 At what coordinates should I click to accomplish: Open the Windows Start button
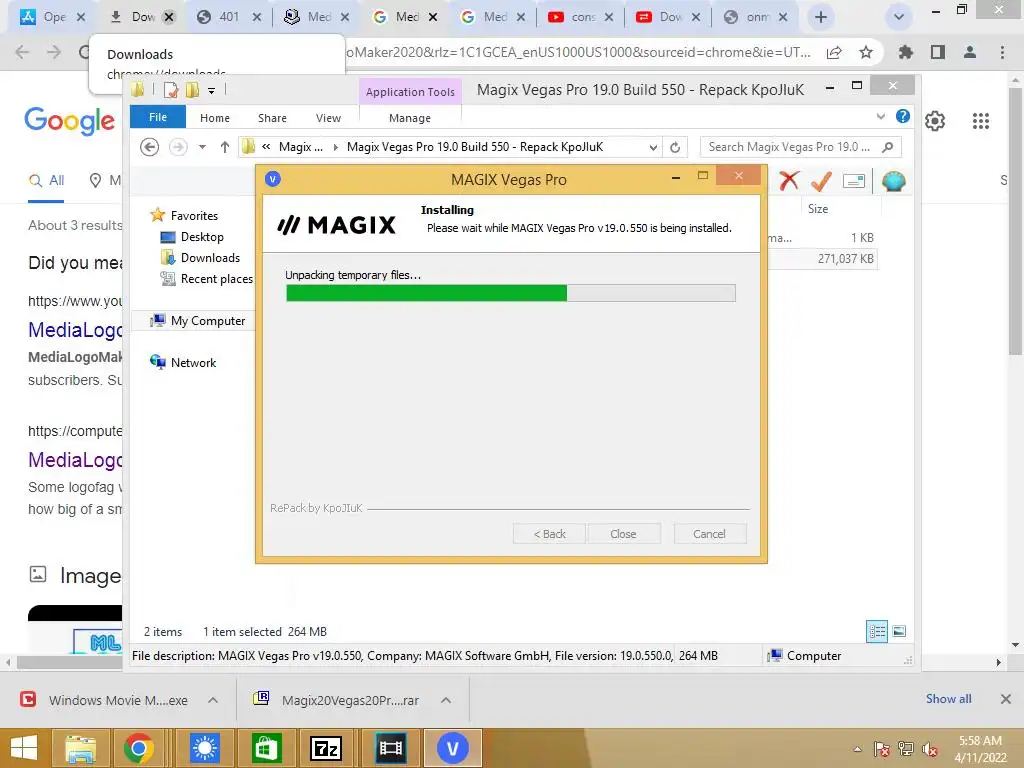coord(24,748)
